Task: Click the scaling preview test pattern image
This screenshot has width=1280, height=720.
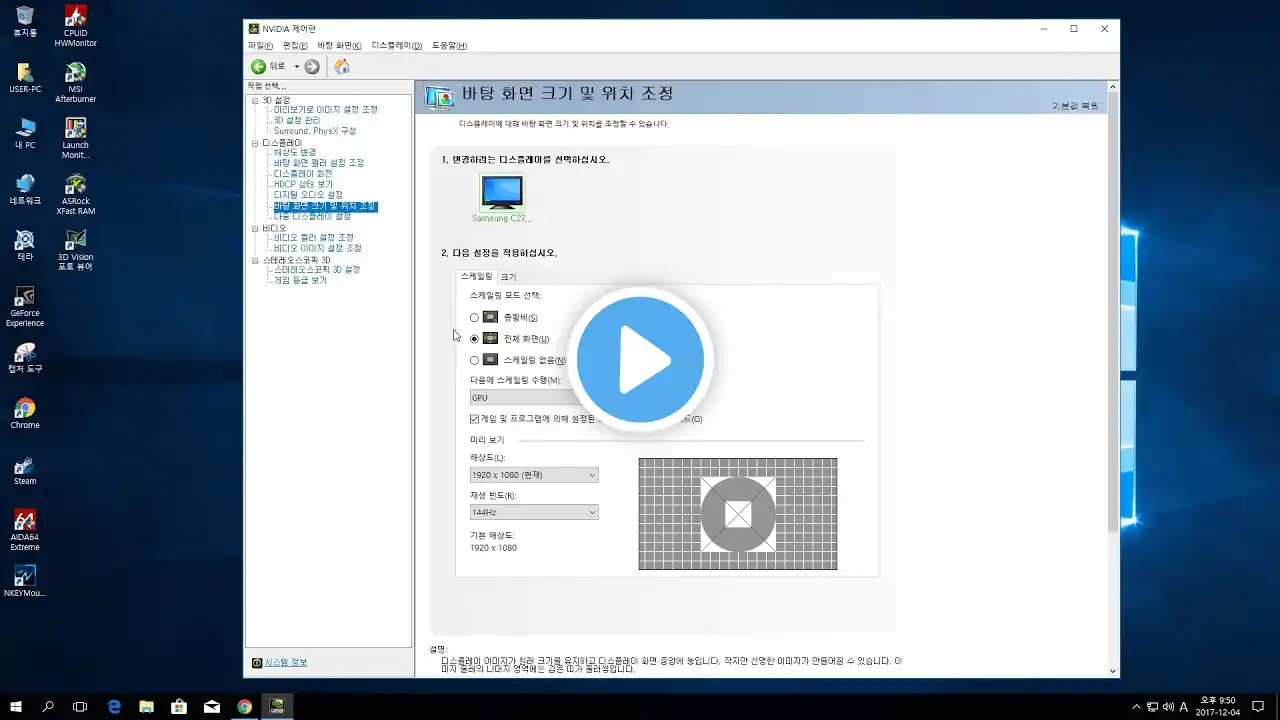Action: click(738, 514)
